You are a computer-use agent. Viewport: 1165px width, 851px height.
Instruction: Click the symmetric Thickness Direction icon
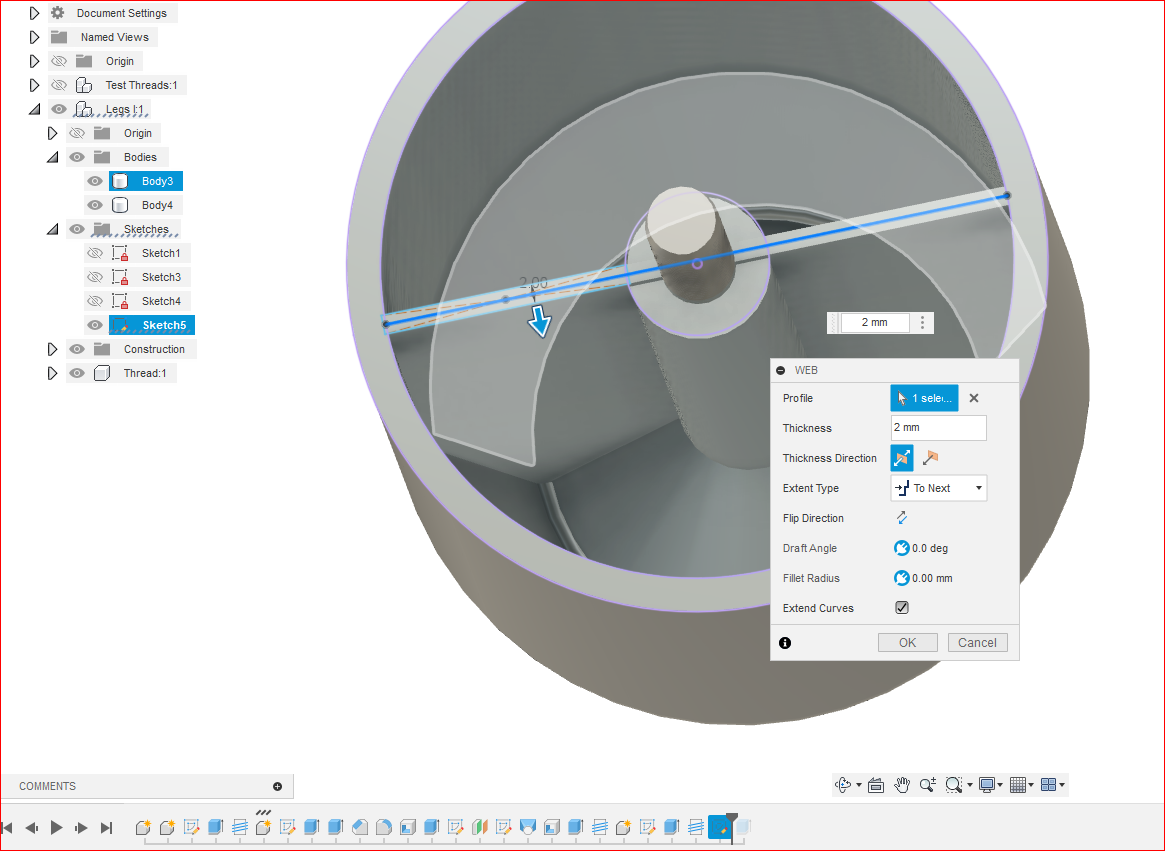[902, 457]
